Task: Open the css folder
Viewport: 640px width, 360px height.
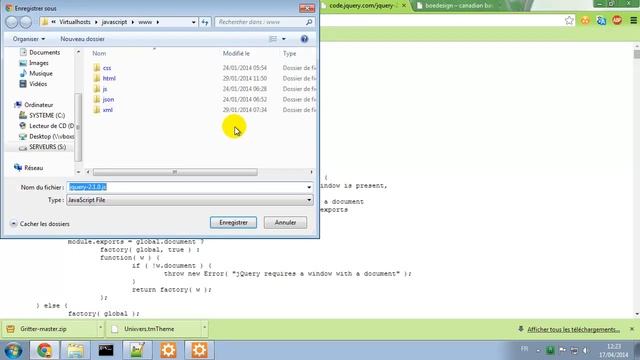Action: click(107, 68)
